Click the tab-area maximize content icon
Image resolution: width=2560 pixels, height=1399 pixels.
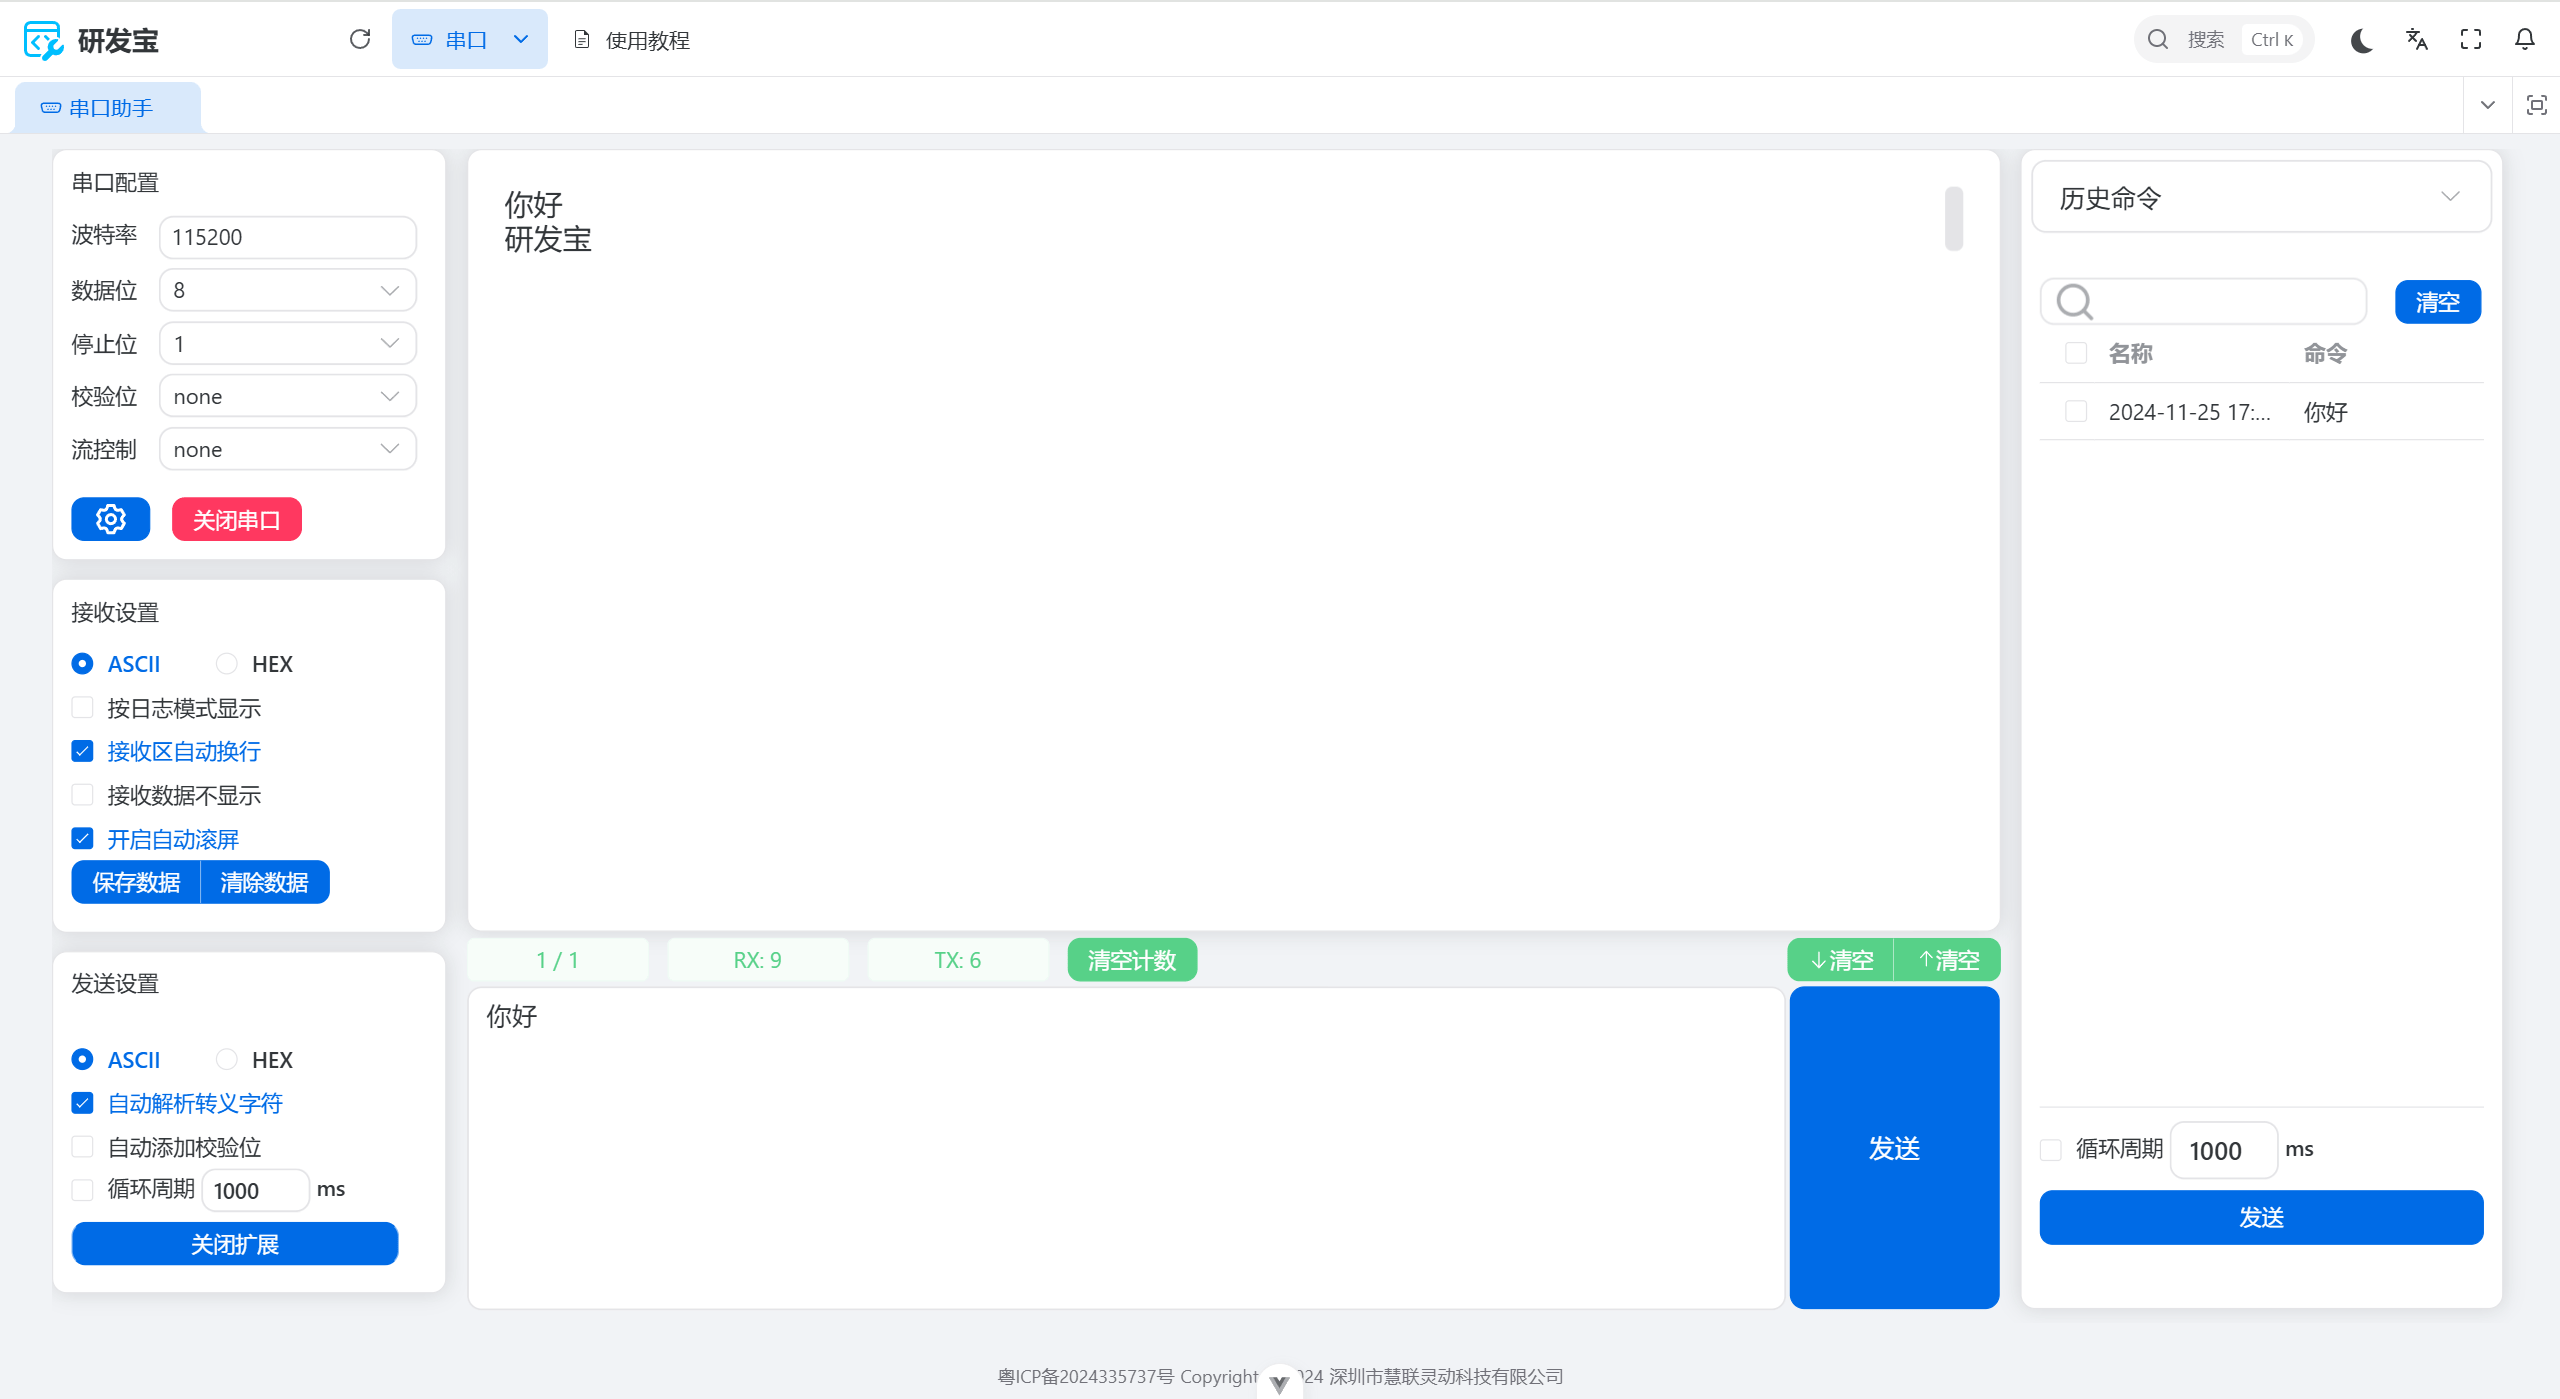pos(2537,105)
